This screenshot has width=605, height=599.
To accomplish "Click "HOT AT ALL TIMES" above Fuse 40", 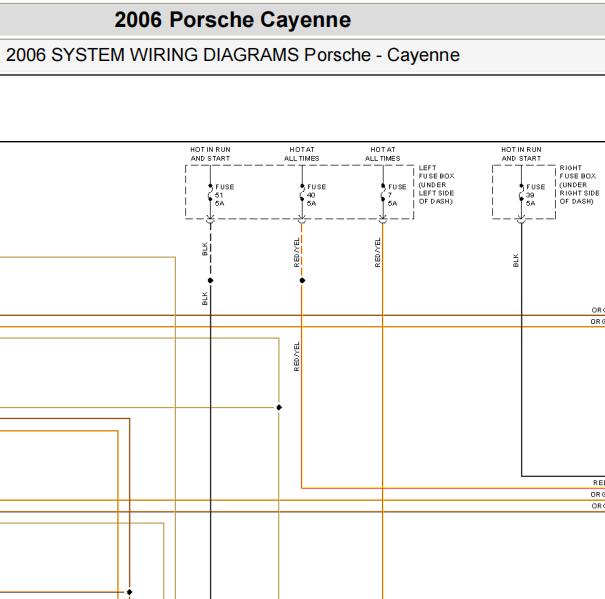I will (x=302, y=154).
